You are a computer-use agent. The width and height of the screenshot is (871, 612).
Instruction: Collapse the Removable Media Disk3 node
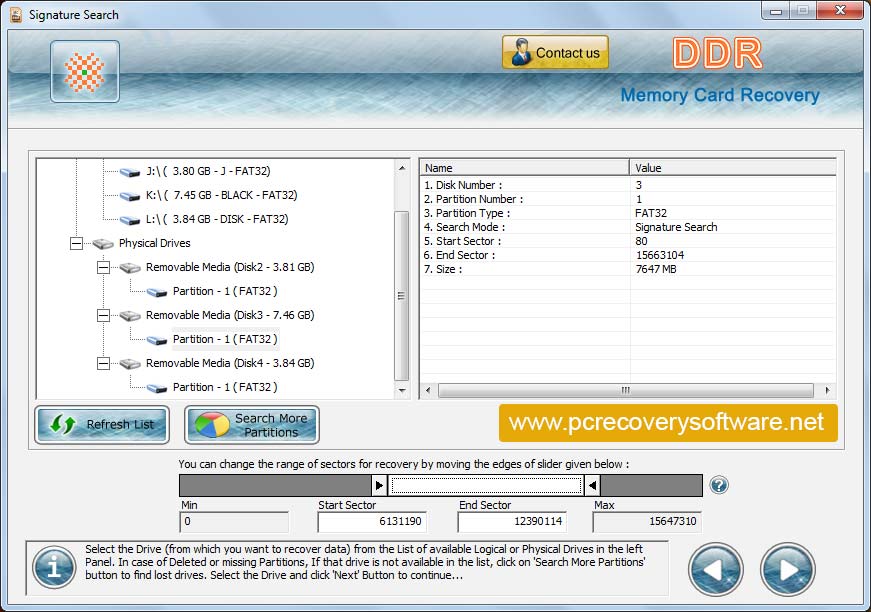103,315
